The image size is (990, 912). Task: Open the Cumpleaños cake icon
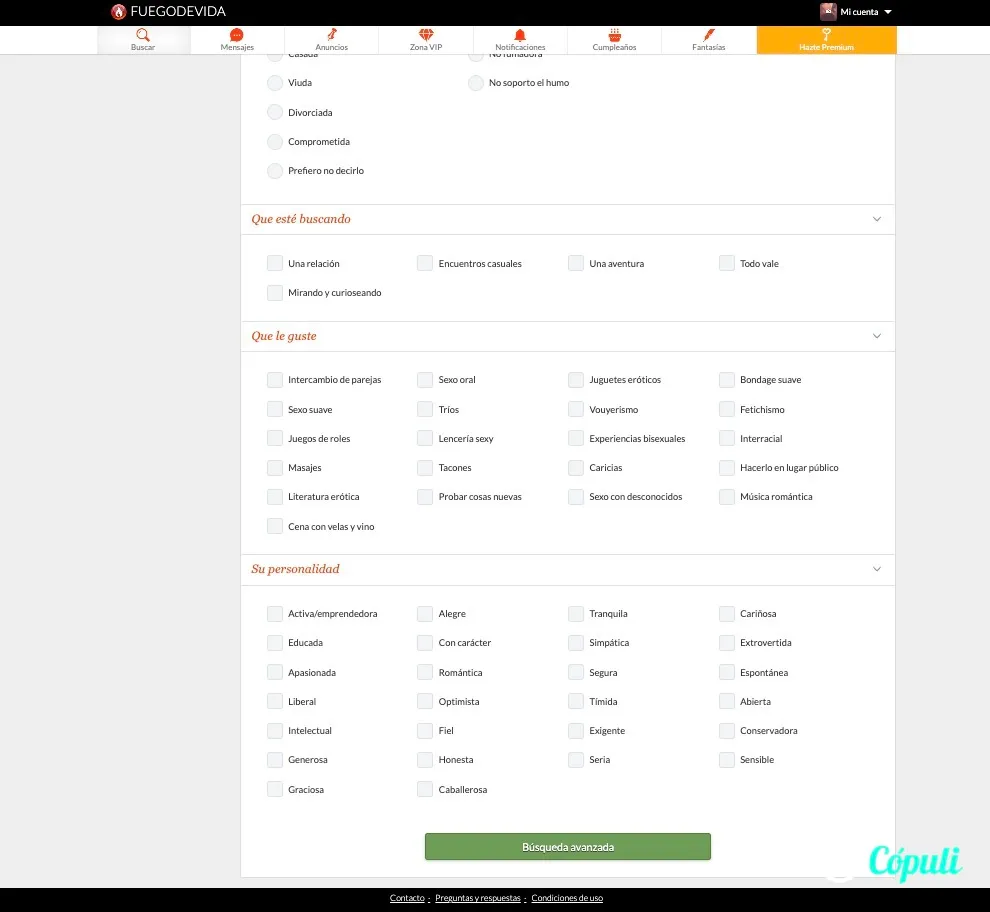(614, 35)
